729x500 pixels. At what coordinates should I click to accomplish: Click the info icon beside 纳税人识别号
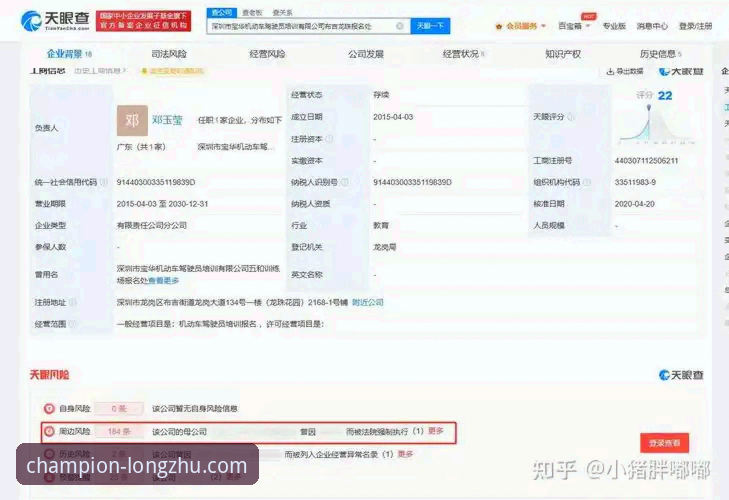[x=345, y=182]
